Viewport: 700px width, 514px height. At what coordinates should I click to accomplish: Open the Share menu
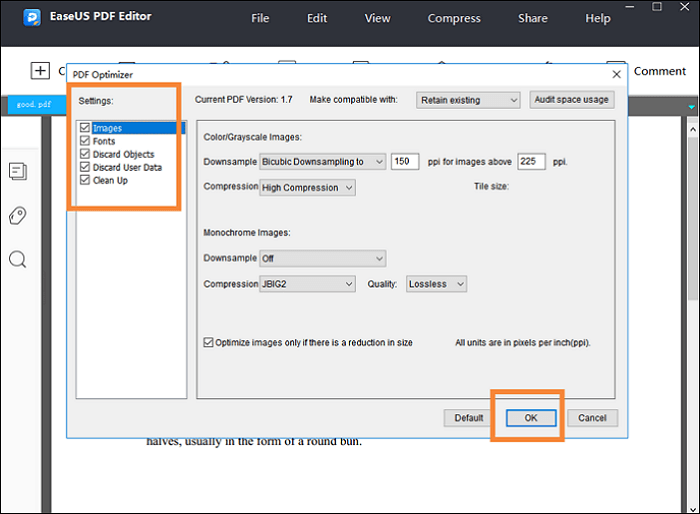click(x=533, y=18)
